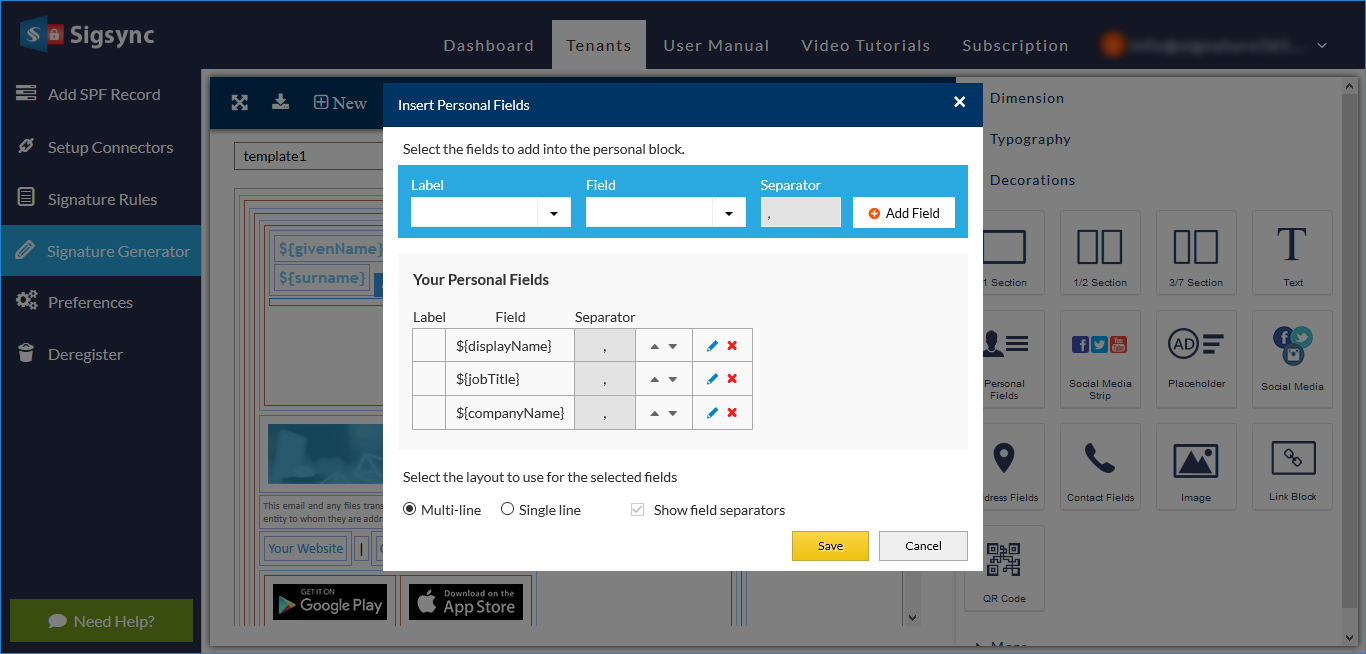1366x654 pixels.
Task: Add the Social Media Strip block
Action: pyautogui.click(x=1099, y=358)
